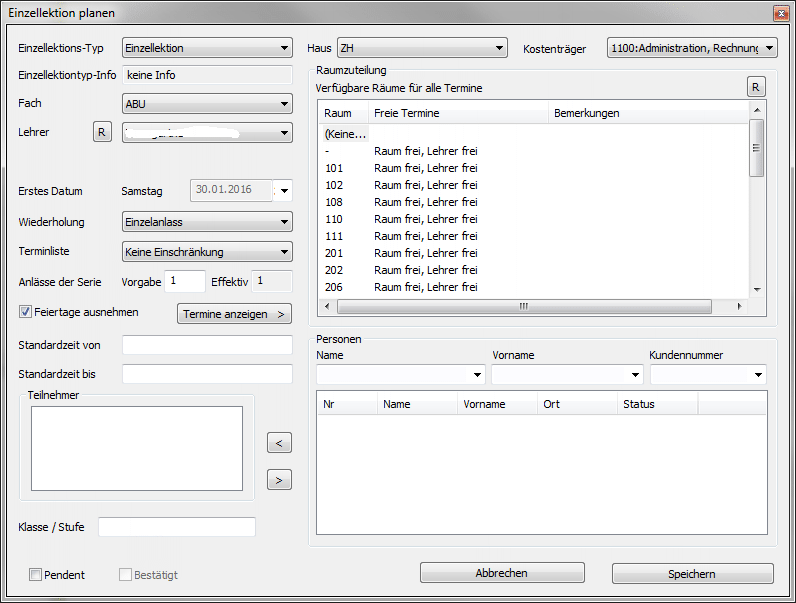Click the Termine anzeigen button
Screen dimensions: 796x603
(x=234, y=314)
